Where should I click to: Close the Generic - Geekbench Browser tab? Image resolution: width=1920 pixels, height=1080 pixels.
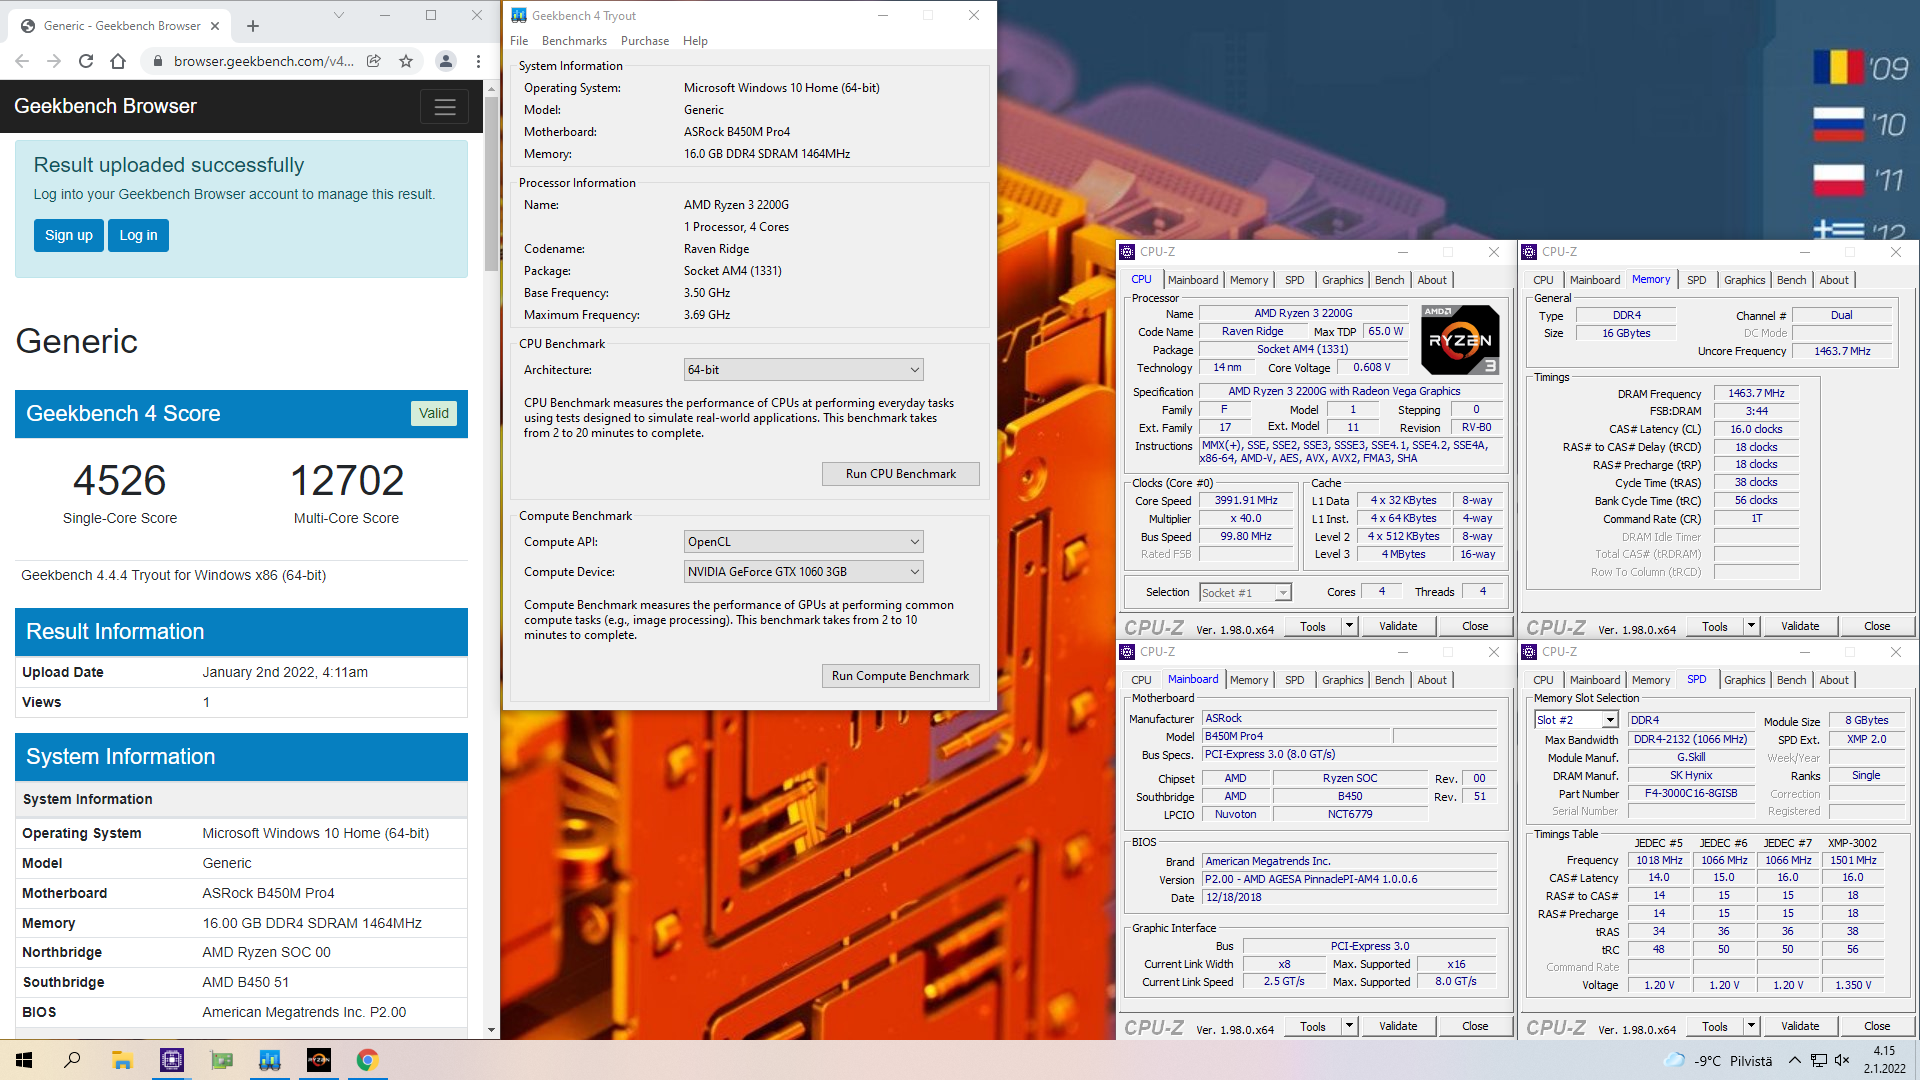coord(216,26)
